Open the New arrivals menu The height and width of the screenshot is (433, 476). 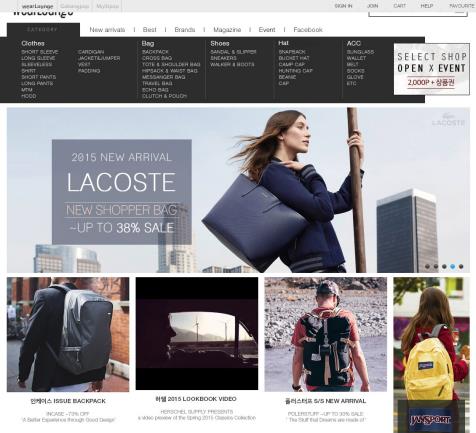coord(107,30)
